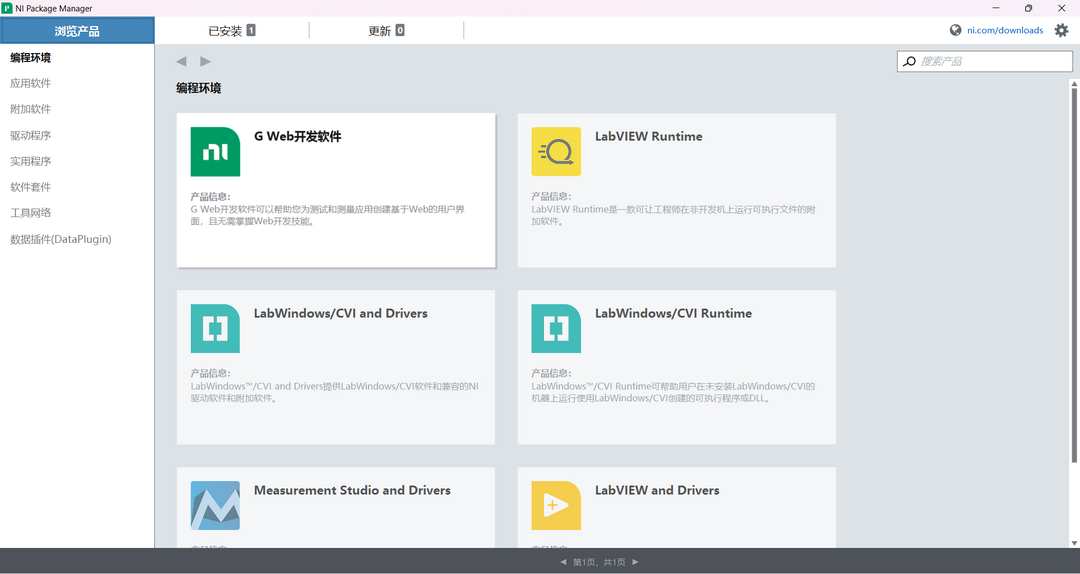Go back using the left navigation arrow

click(x=181, y=61)
